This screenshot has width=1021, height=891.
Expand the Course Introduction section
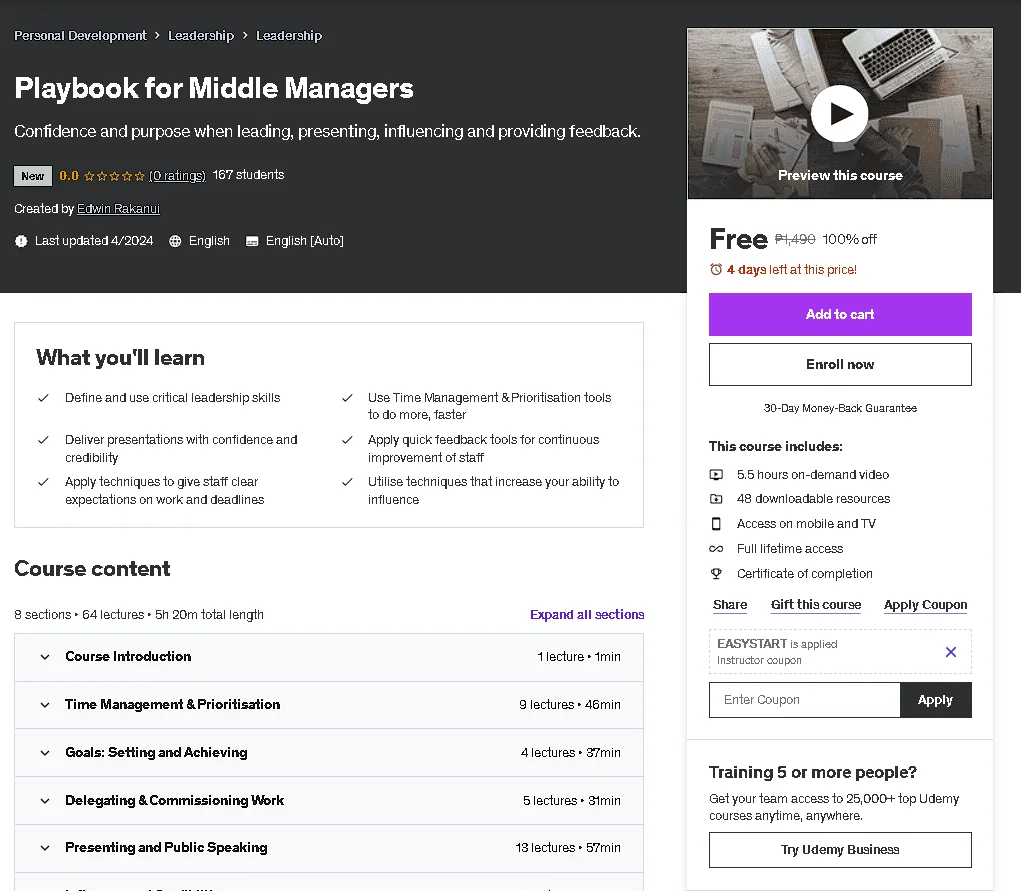[x=329, y=657]
